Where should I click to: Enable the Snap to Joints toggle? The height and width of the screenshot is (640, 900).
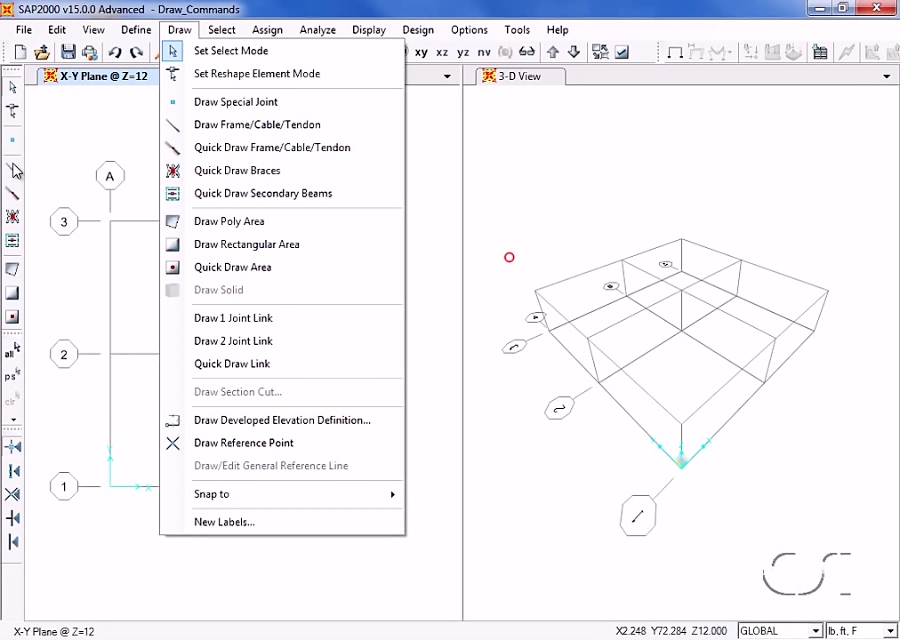[13, 447]
